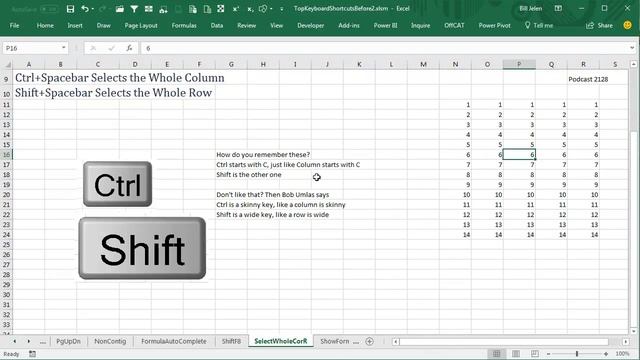Click the Paste Values clipboard icon
Viewport: 640px width, 360px height.
[x=193, y=9]
